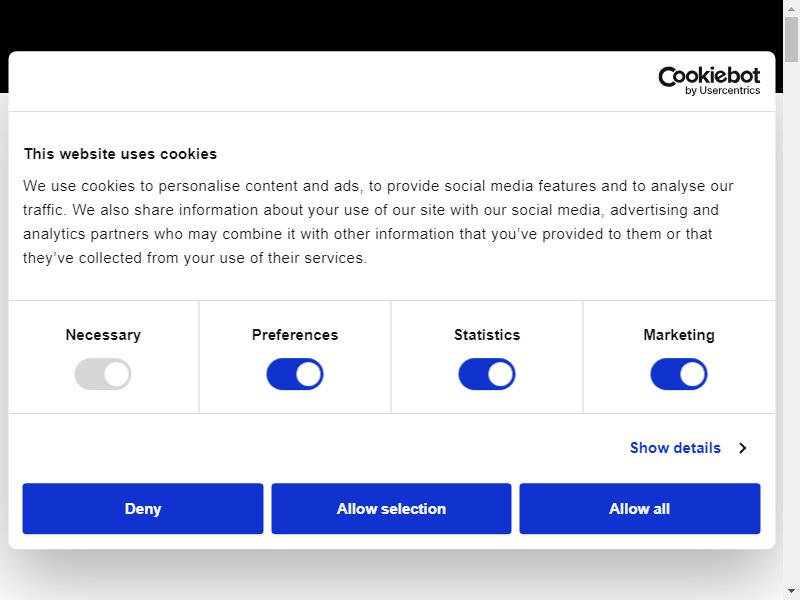Deny all cookies
This screenshot has width=800, height=600.
click(143, 509)
